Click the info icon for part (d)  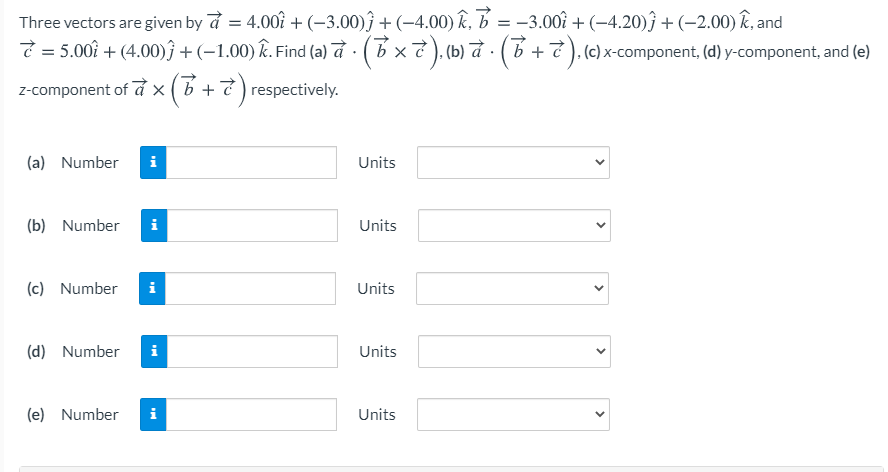point(154,351)
